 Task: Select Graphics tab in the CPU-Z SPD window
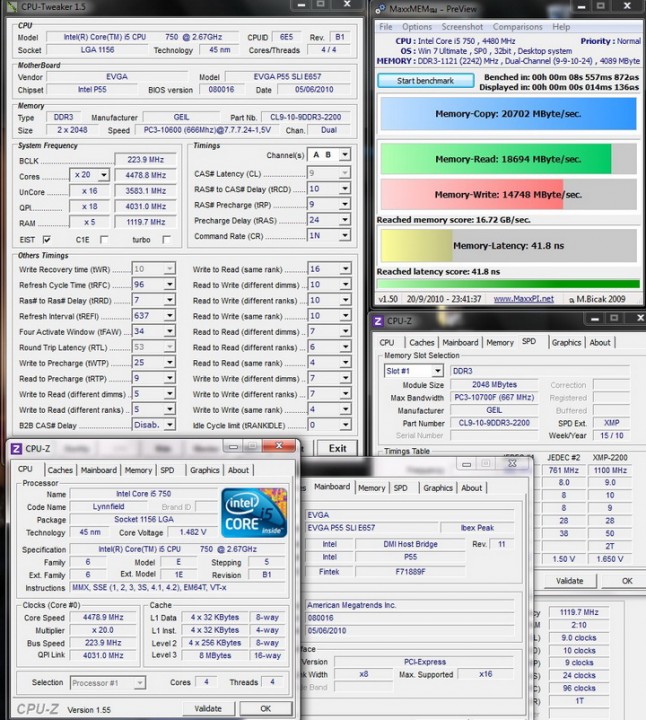(566, 343)
